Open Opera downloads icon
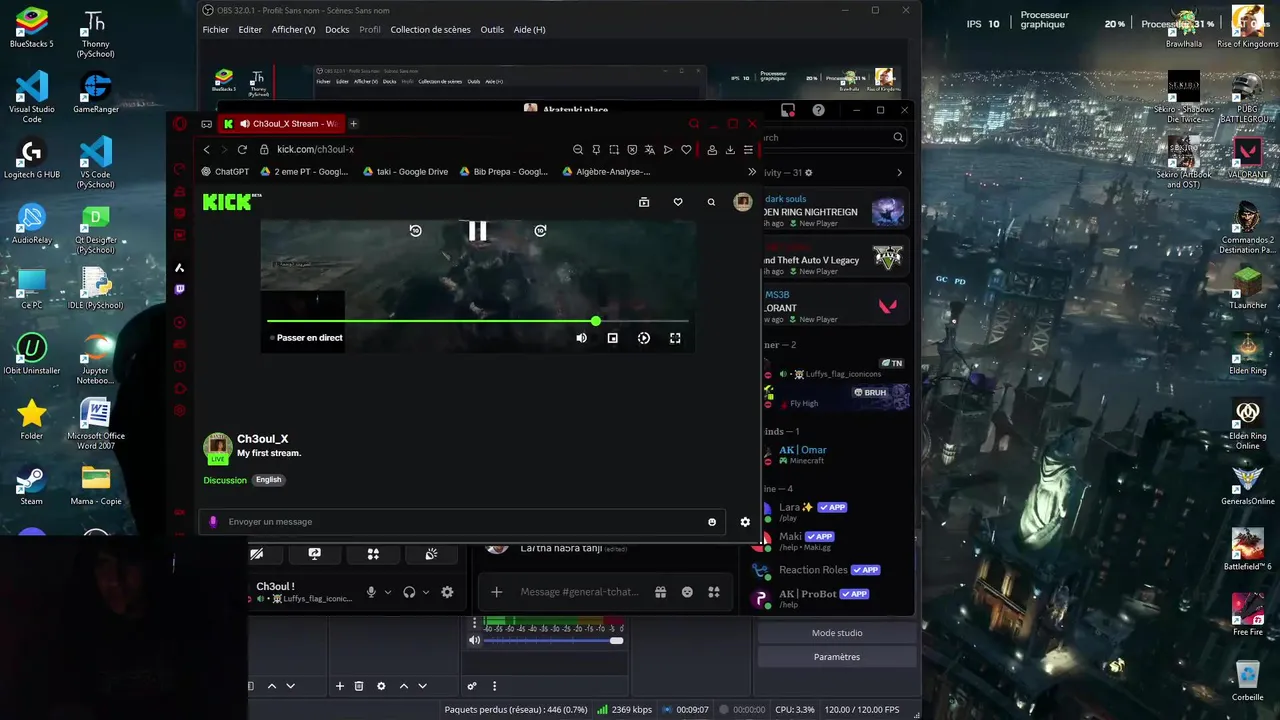 click(730, 150)
